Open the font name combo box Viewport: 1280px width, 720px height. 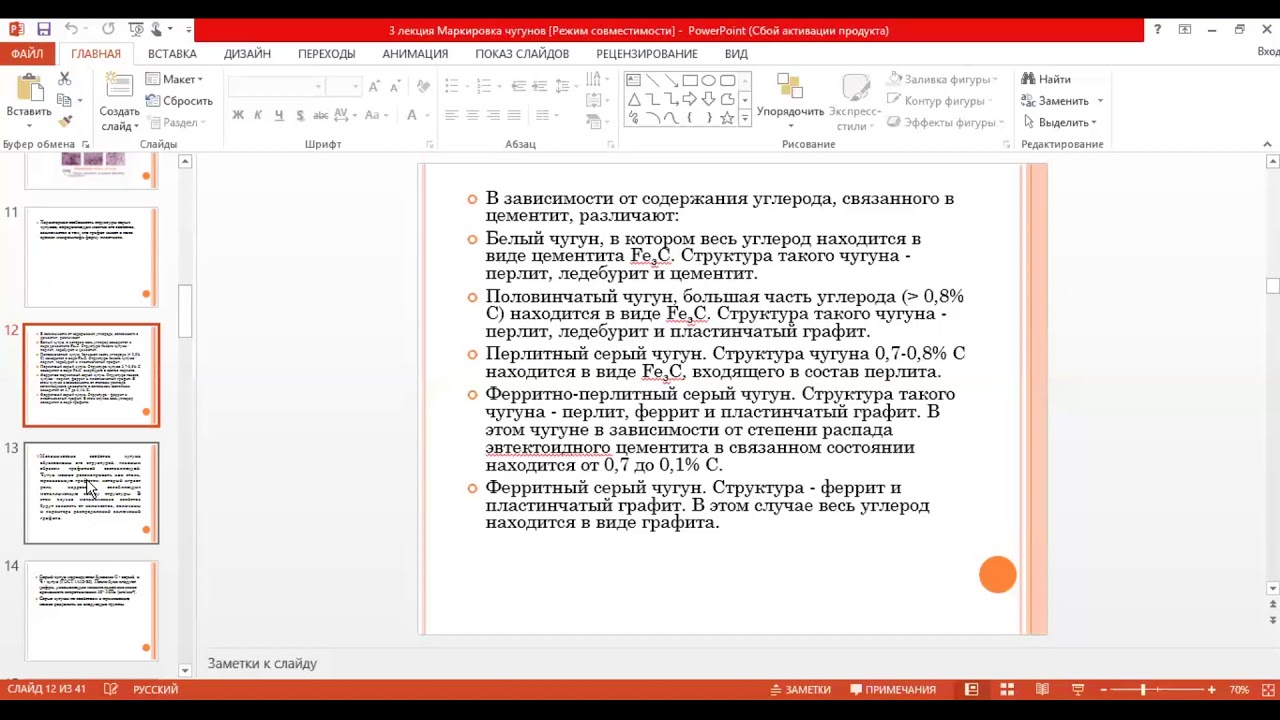pos(276,86)
